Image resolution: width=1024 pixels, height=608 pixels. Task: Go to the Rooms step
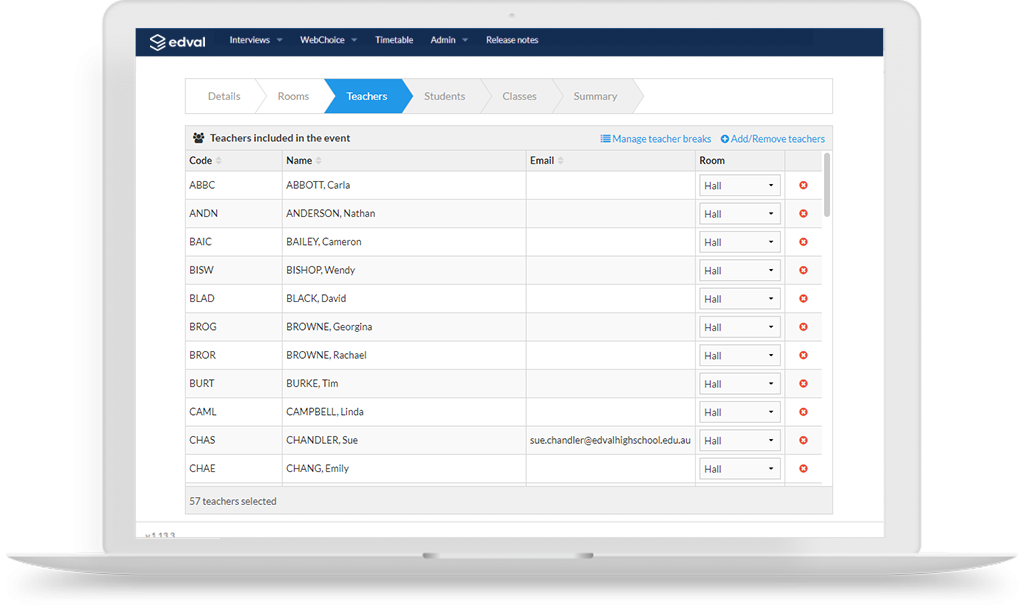[x=293, y=96]
